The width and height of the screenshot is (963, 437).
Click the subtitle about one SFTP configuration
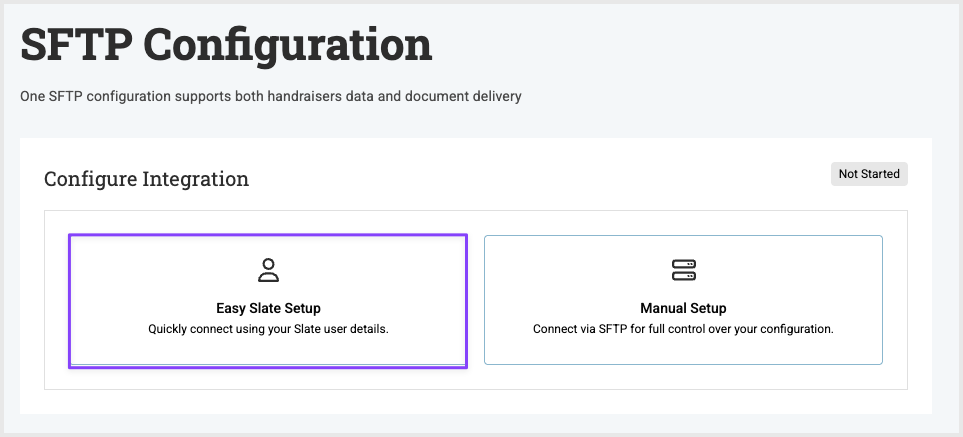tap(271, 97)
